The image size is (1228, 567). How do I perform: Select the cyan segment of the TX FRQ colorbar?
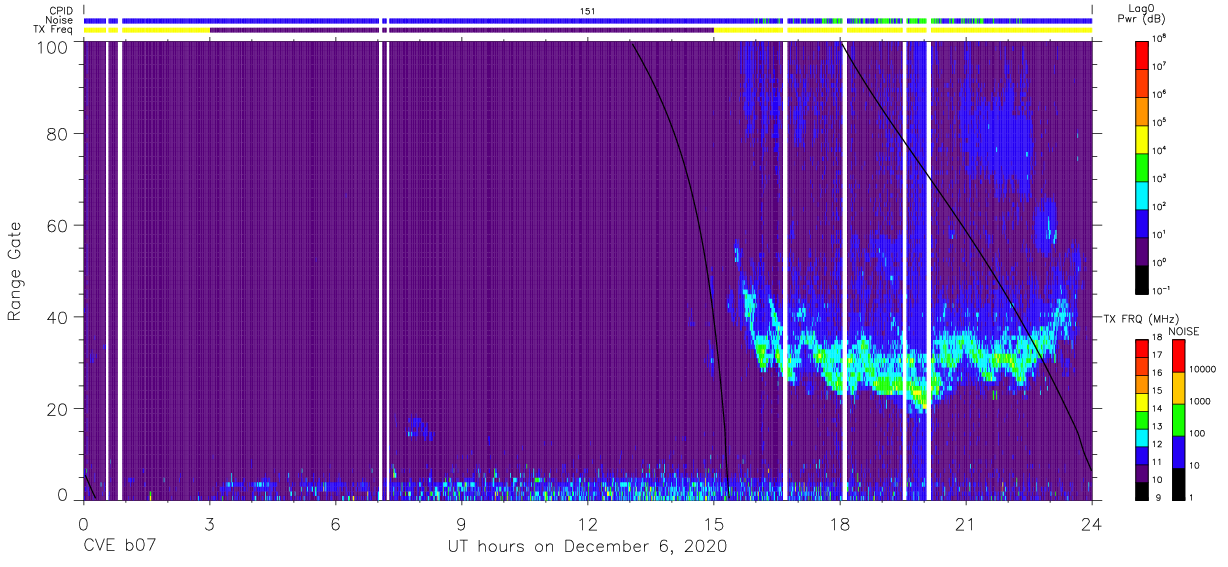point(1142,436)
